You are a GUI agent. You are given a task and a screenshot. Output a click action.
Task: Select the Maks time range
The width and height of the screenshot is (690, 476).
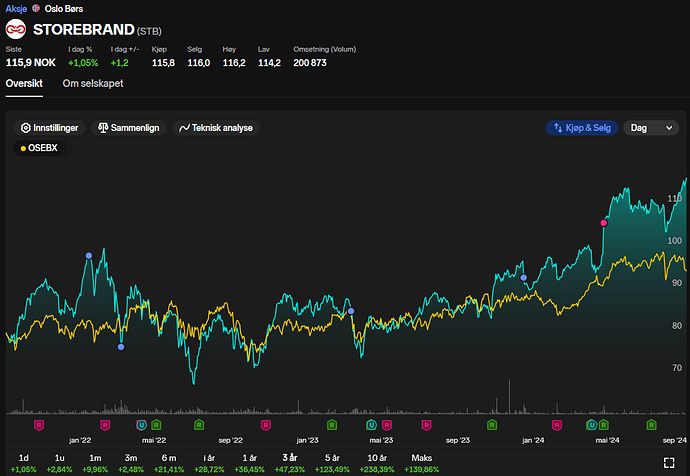pyautogui.click(x=422, y=463)
